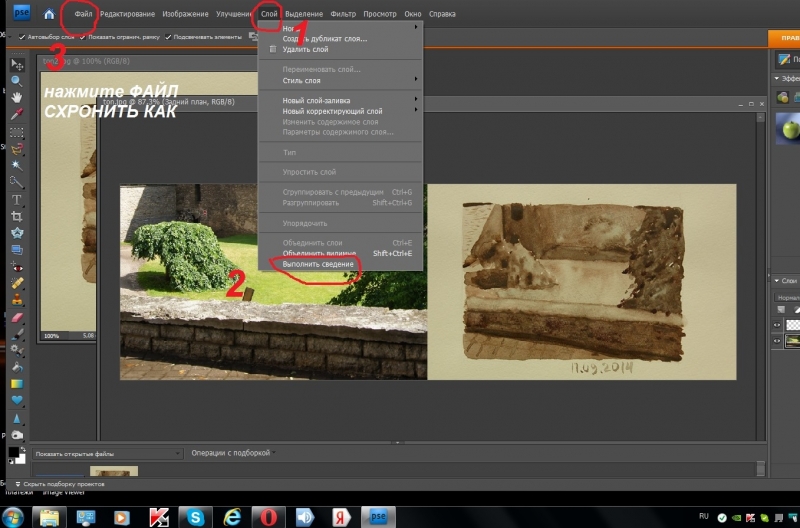The image size is (800, 528).
Task: Select the Gradient tool
Action: 16,383
